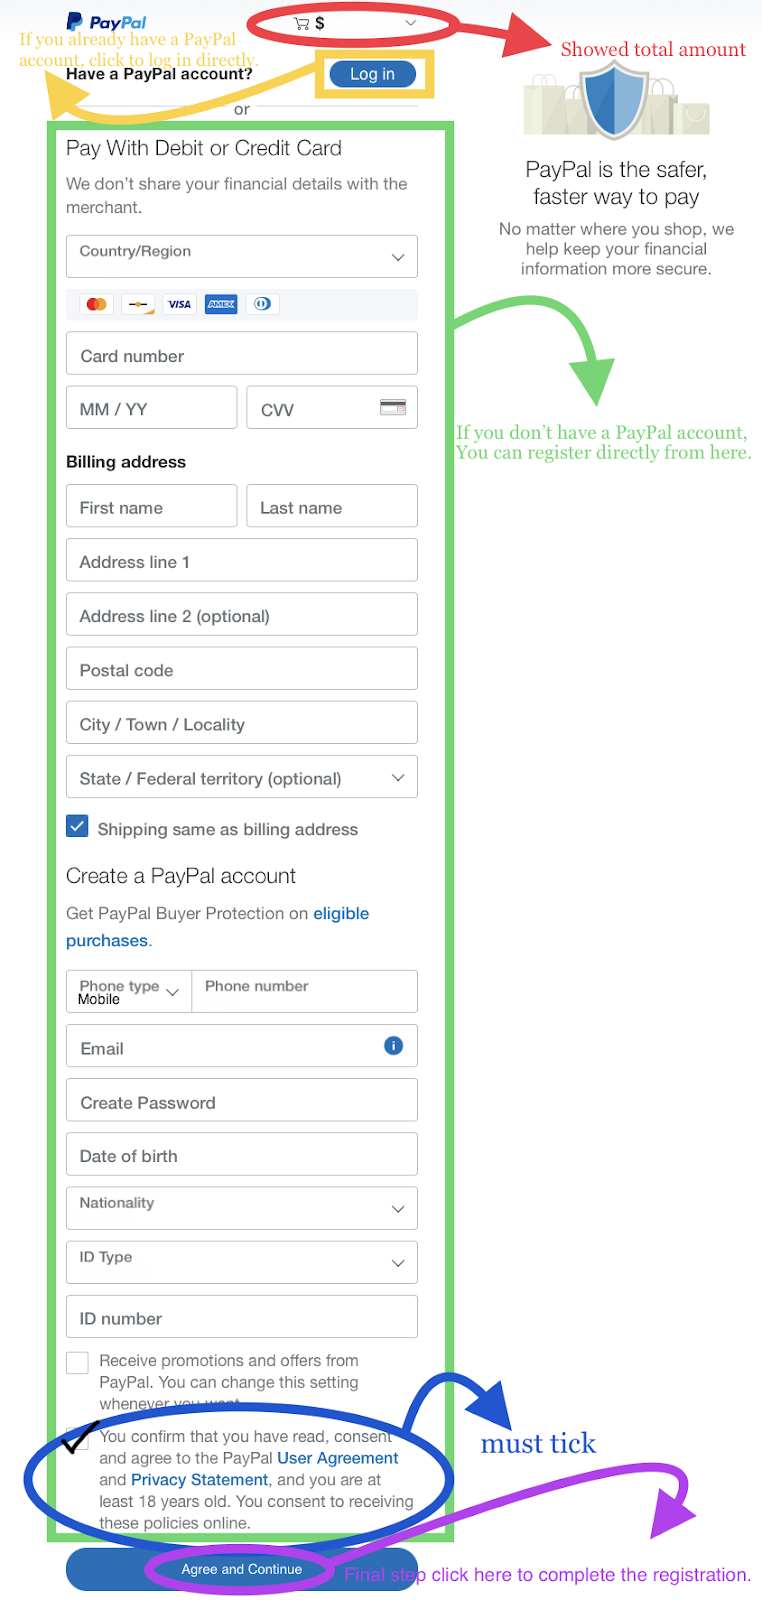Viewport: 762px width, 1600px height.
Task: Open the Privacy Statement link
Action: point(199,1480)
